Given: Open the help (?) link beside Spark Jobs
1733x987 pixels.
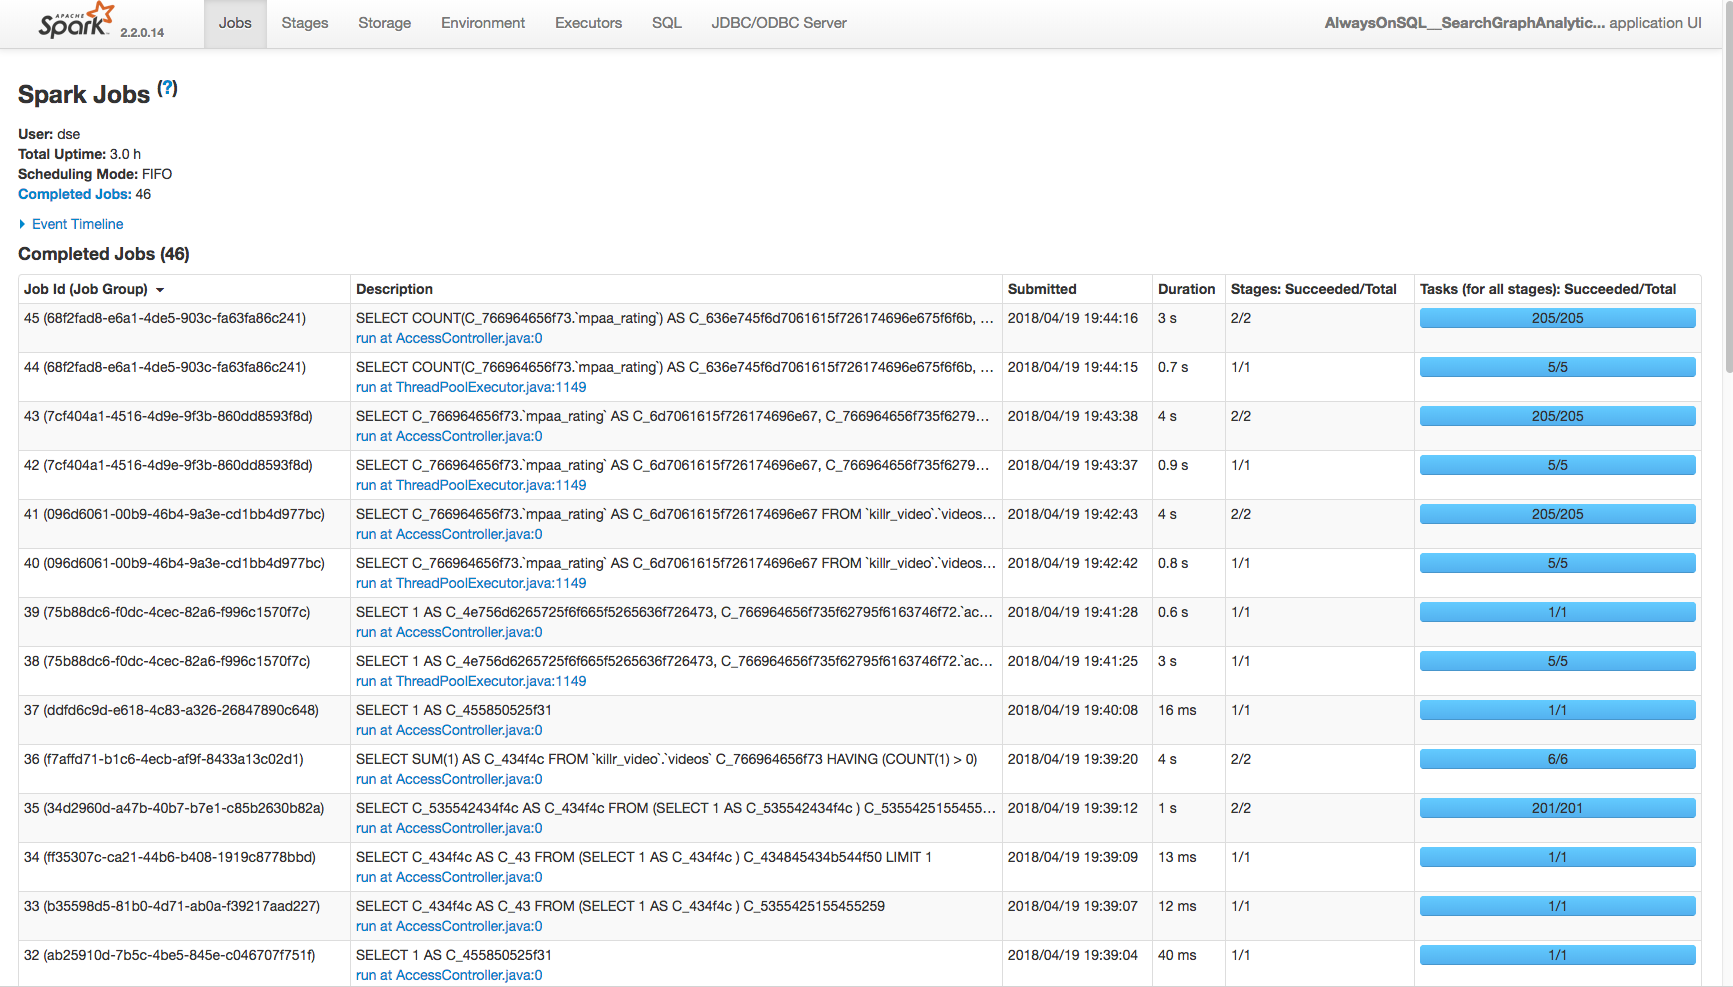Looking at the screenshot, I should pyautogui.click(x=168, y=88).
